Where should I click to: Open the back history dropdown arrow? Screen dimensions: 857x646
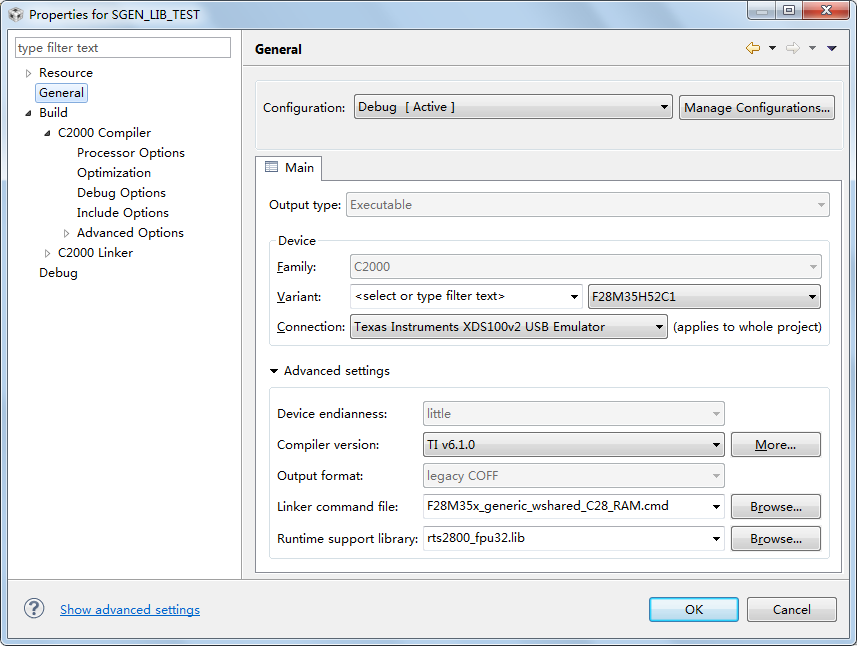tap(772, 49)
